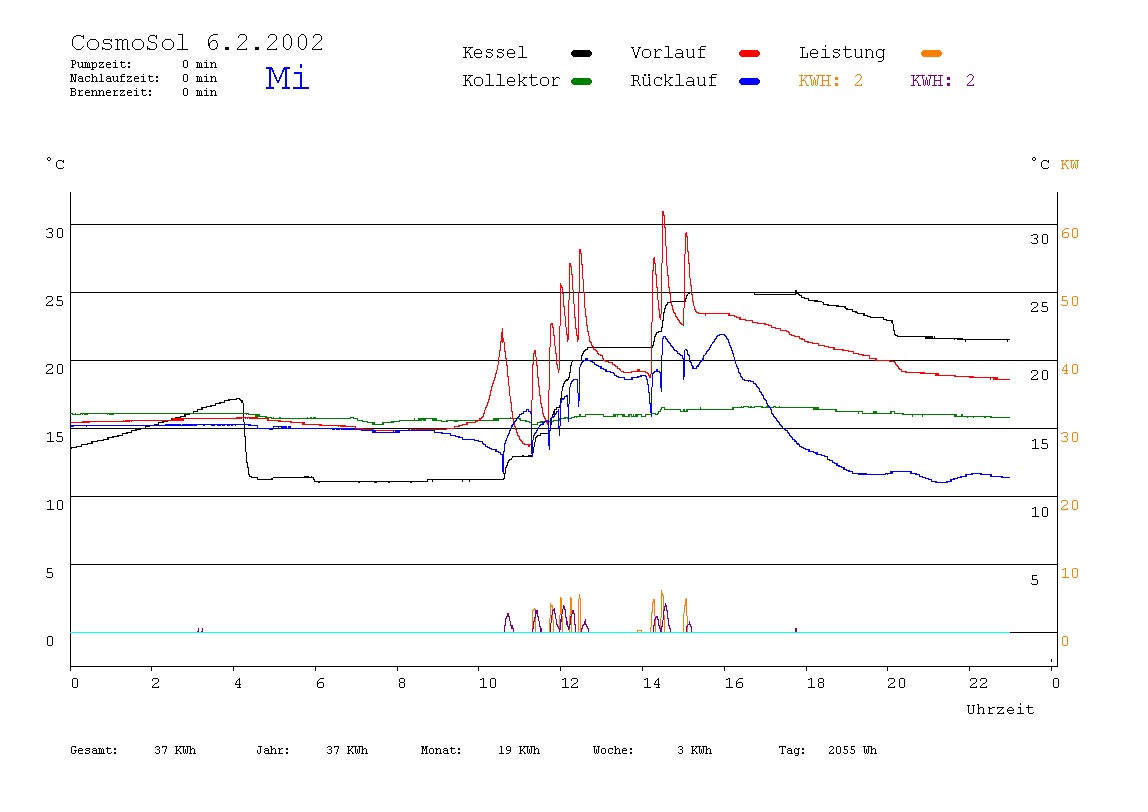1148x812 pixels.
Task: Click hour tick '8' on the time axis
Action: [x=401, y=683]
